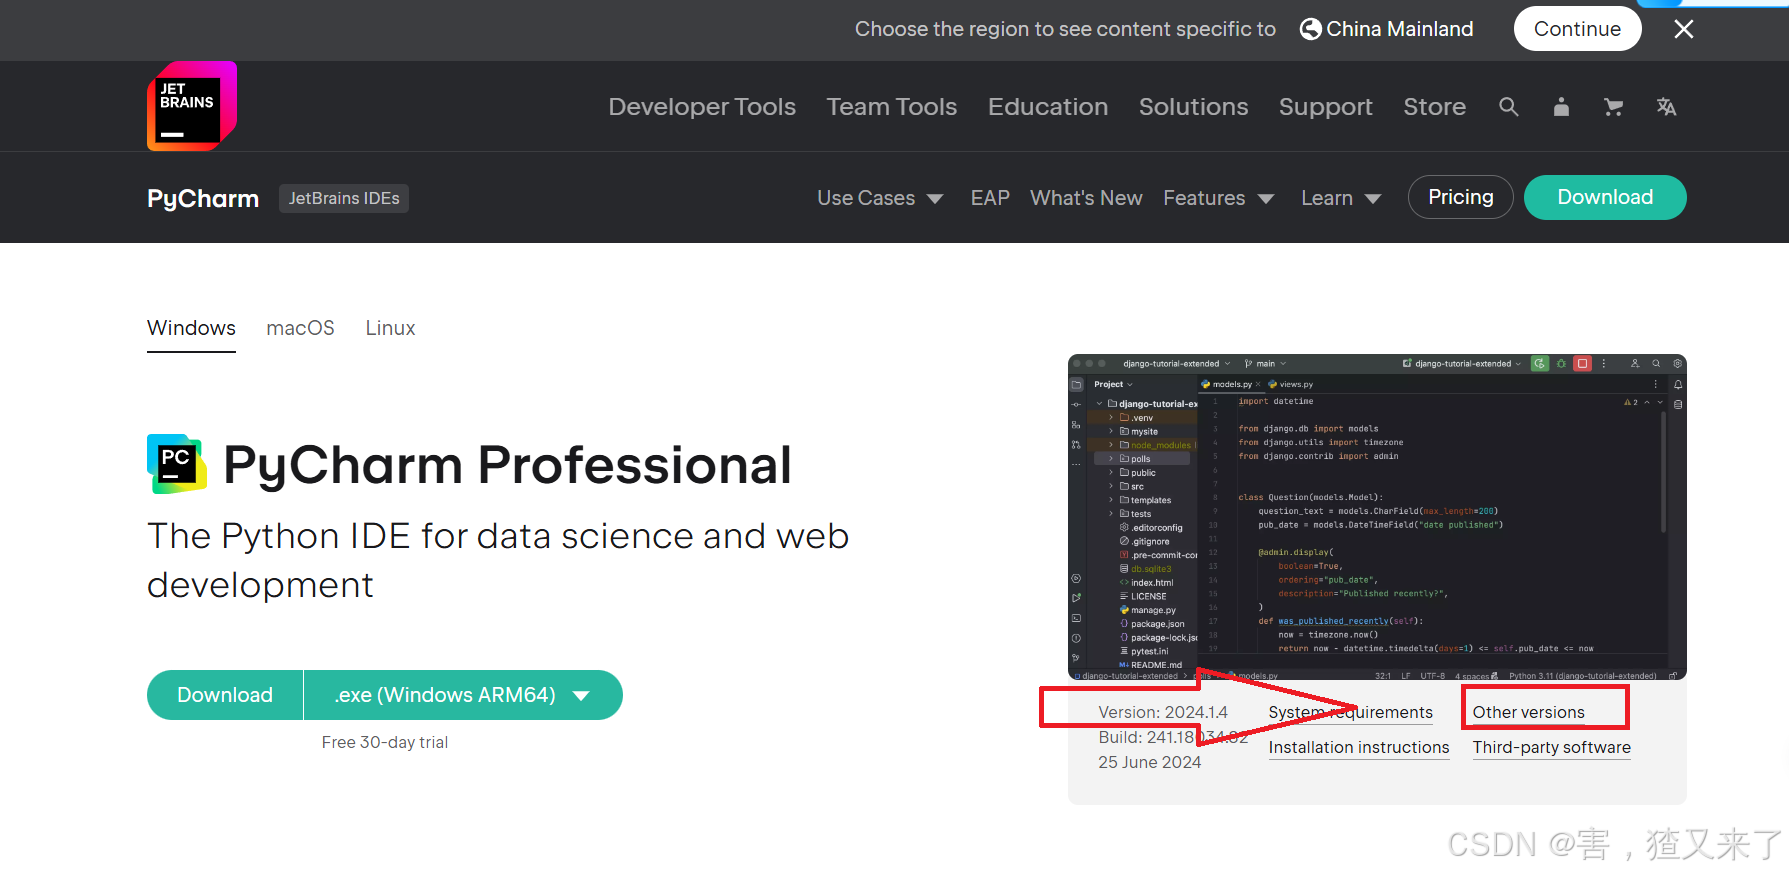Expand the Learn dropdown

(x=1341, y=198)
